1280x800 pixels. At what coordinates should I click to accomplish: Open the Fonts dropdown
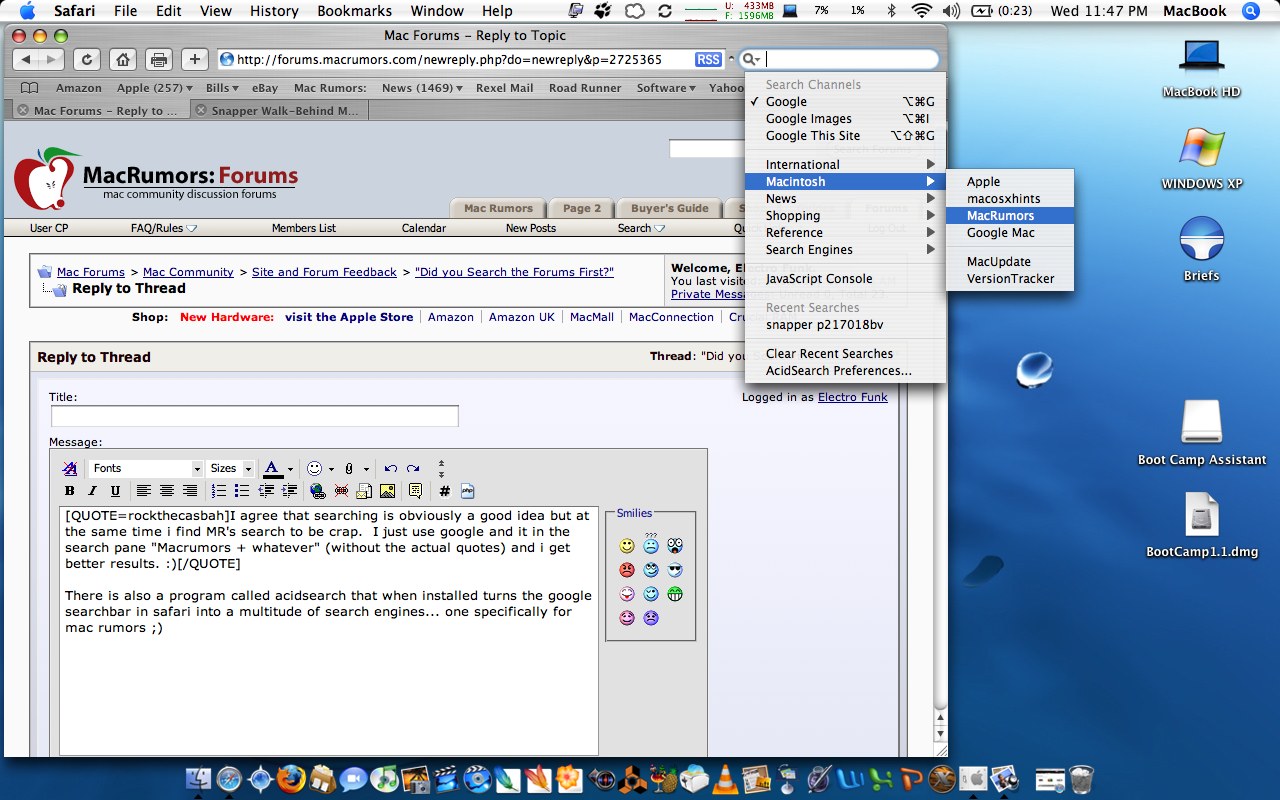point(146,468)
